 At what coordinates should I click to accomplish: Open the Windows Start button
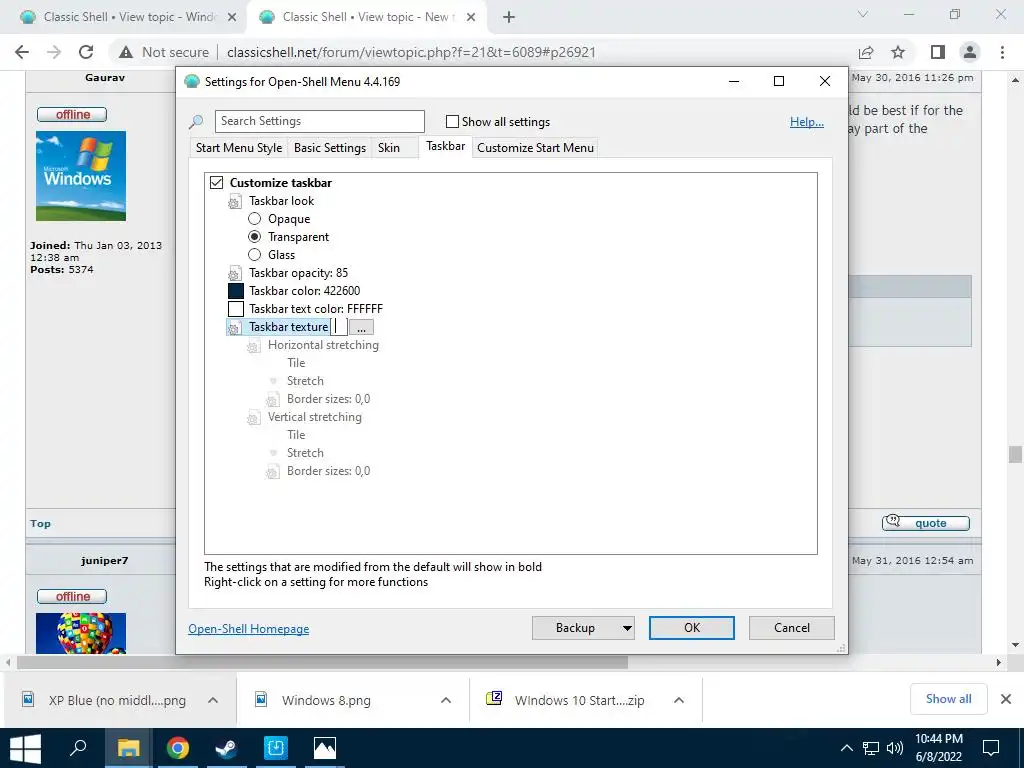pyautogui.click(x=25, y=748)
